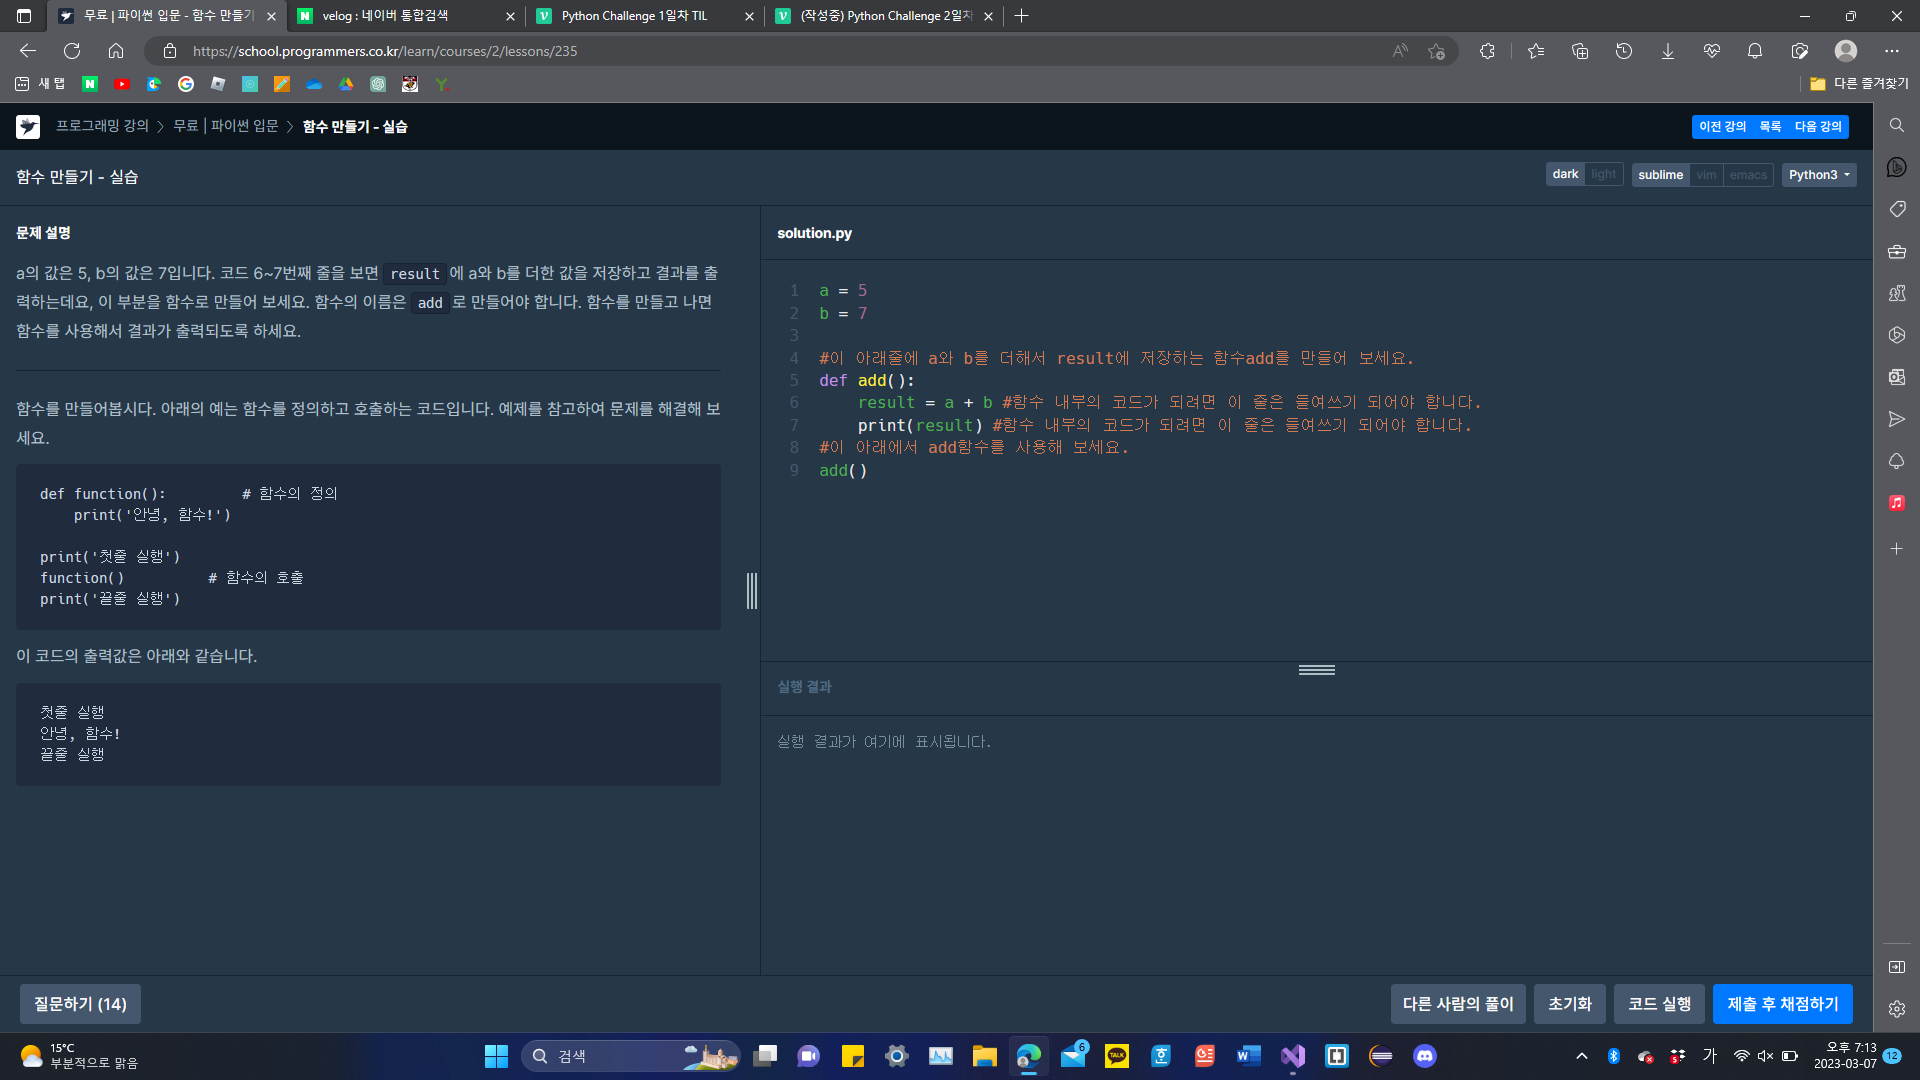This screenshot has height=1080, width=1920.
Task: Open downloads icon in browser toolbar
Action: 1667,51
